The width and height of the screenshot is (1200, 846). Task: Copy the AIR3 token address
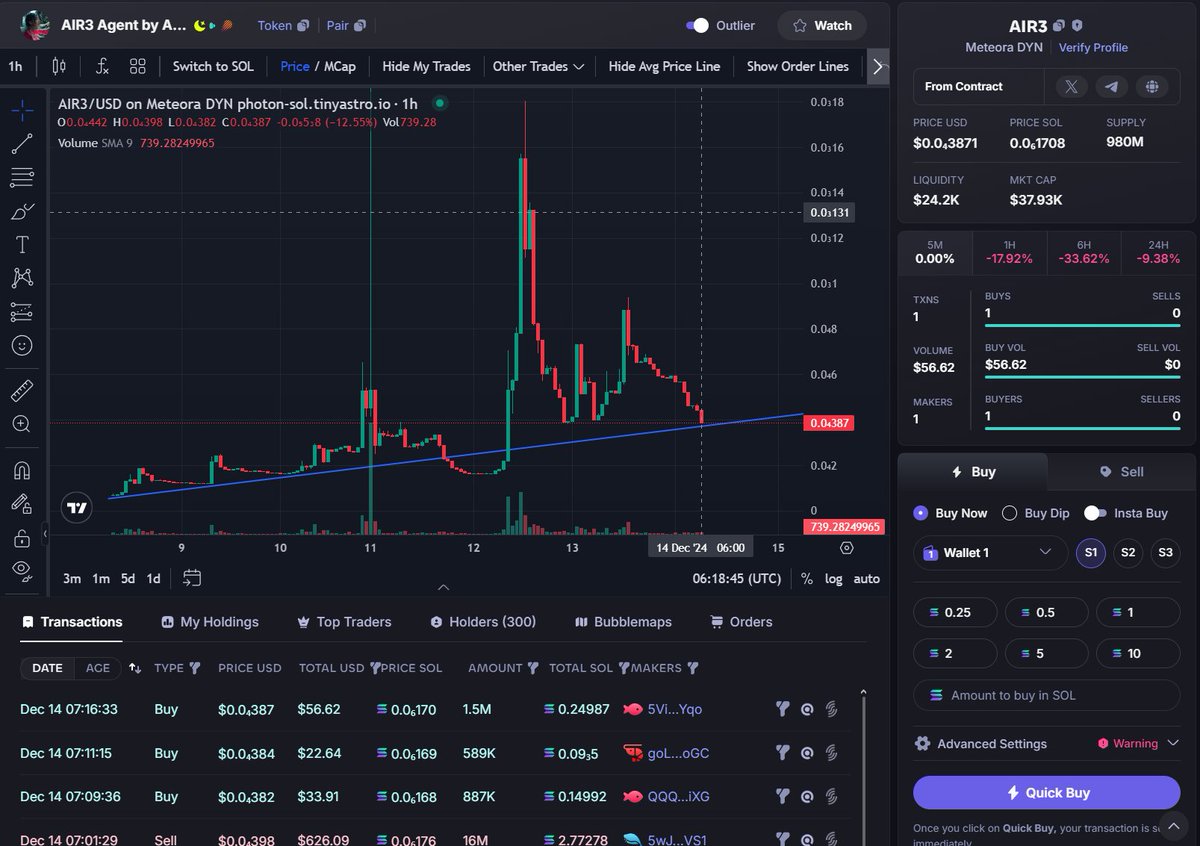click(x=1059, y=26)
